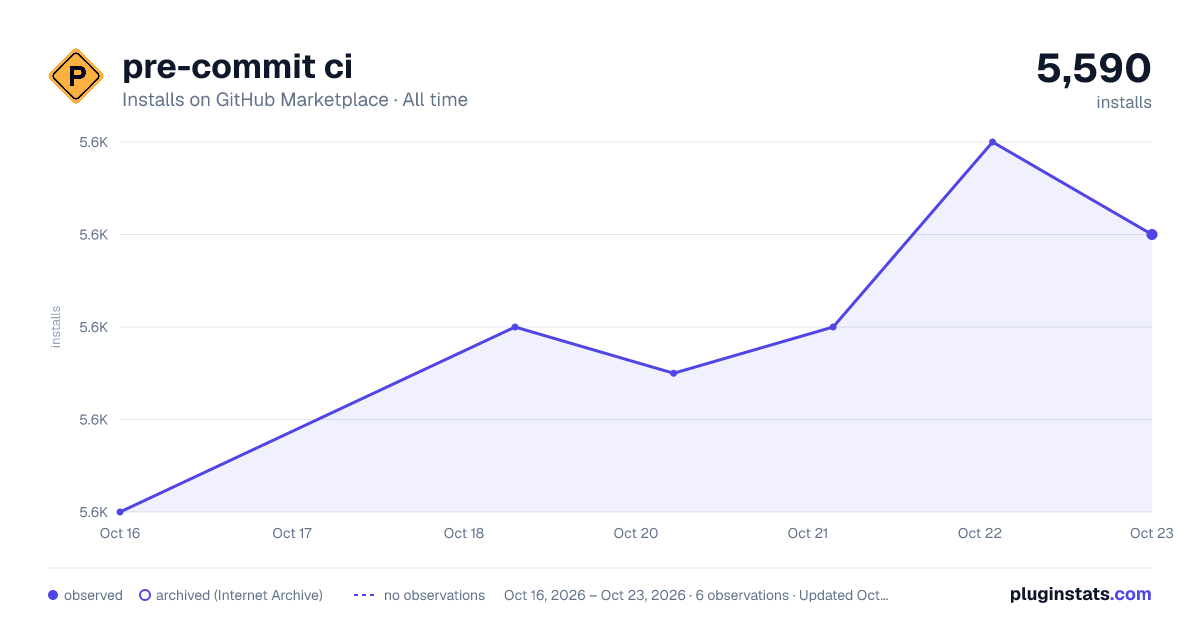1200x630 pixels.
Task: Select the Oct 16 data point on chart
Action: [x=120, y=512]
